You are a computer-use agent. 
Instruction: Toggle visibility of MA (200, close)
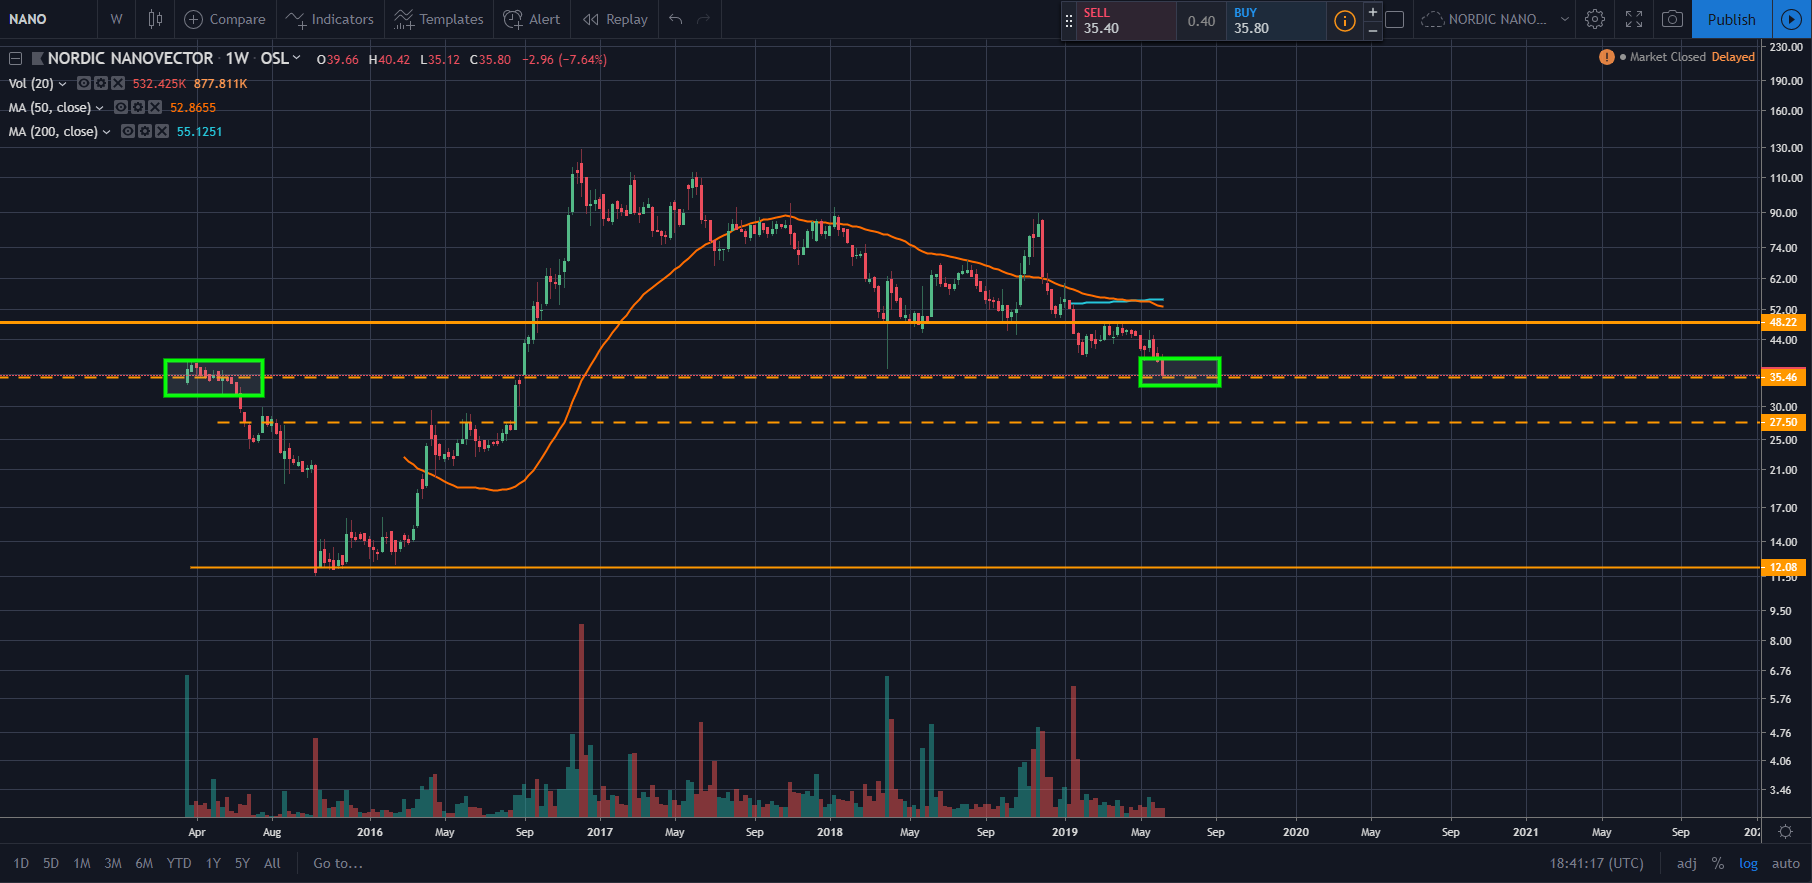point(128,131)
